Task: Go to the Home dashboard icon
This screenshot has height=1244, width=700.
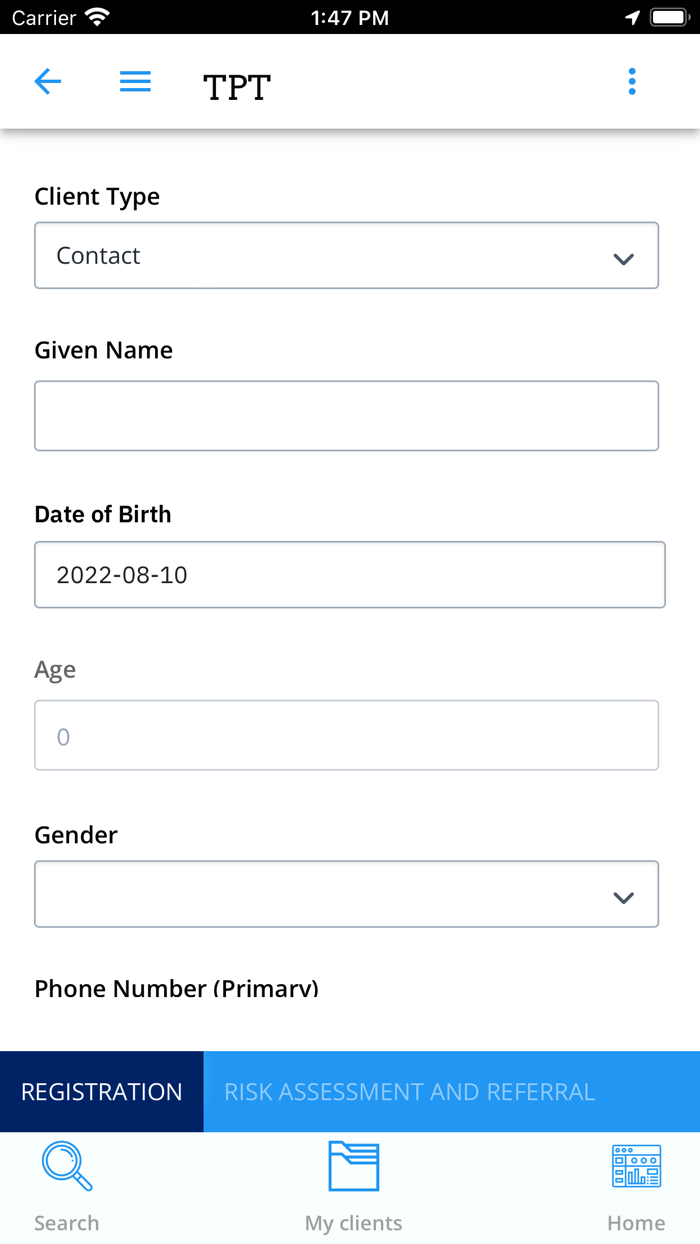Action: pyautogui.click(x=636, y=1167)
